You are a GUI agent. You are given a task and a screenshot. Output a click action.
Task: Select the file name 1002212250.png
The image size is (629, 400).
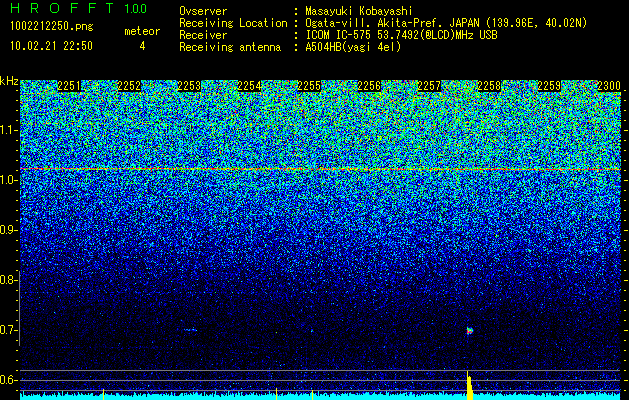[52, 27]
